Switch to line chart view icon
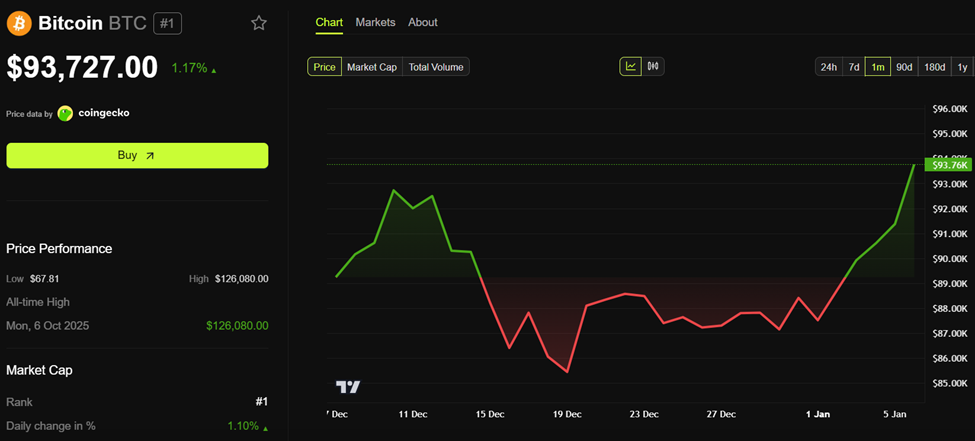975x441 pixels. pyautogui.click(x=630, y=67)
